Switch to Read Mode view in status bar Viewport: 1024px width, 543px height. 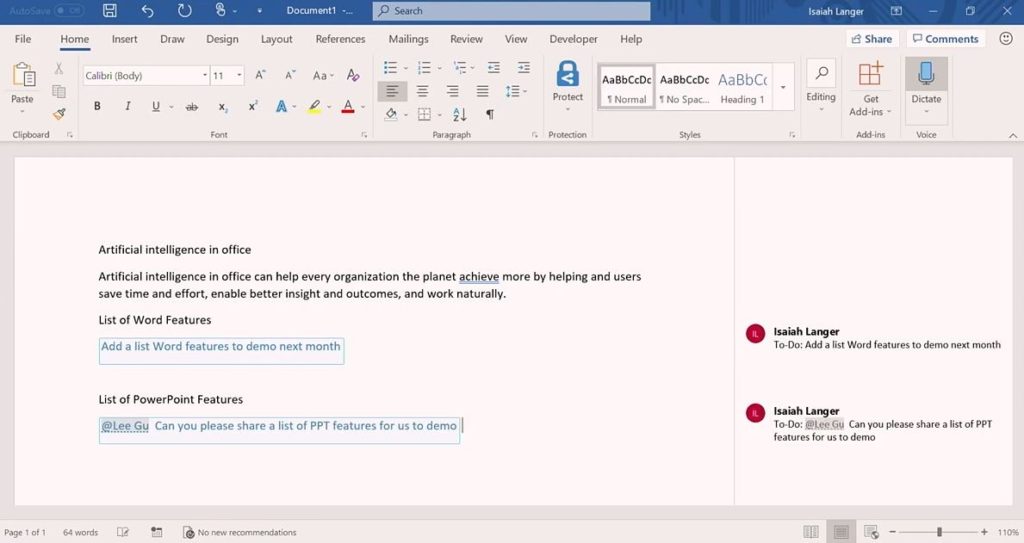(810, 532)
